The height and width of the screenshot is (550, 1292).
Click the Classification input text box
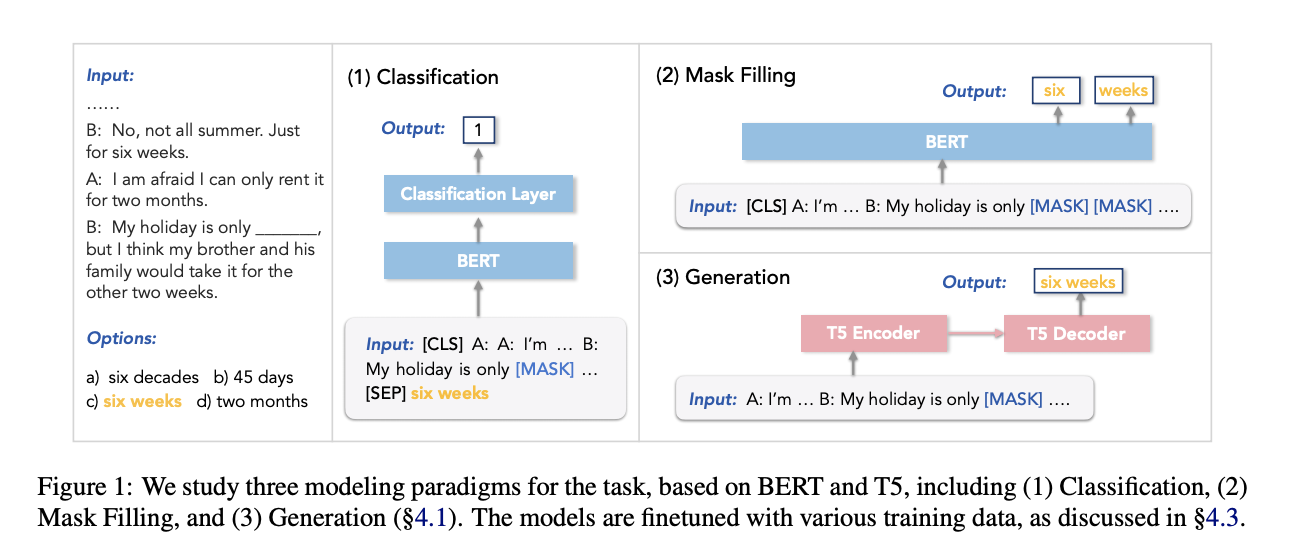(485, 368)
